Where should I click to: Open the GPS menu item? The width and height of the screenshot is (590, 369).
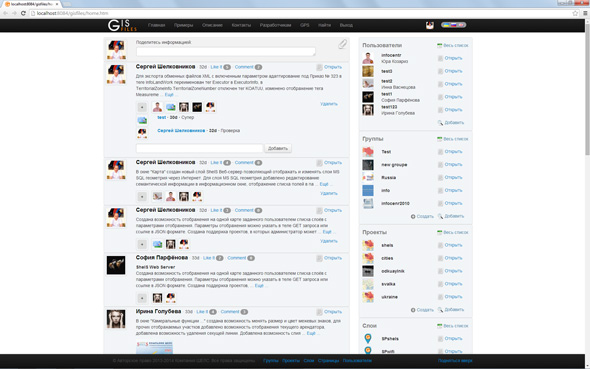(304, 25)
